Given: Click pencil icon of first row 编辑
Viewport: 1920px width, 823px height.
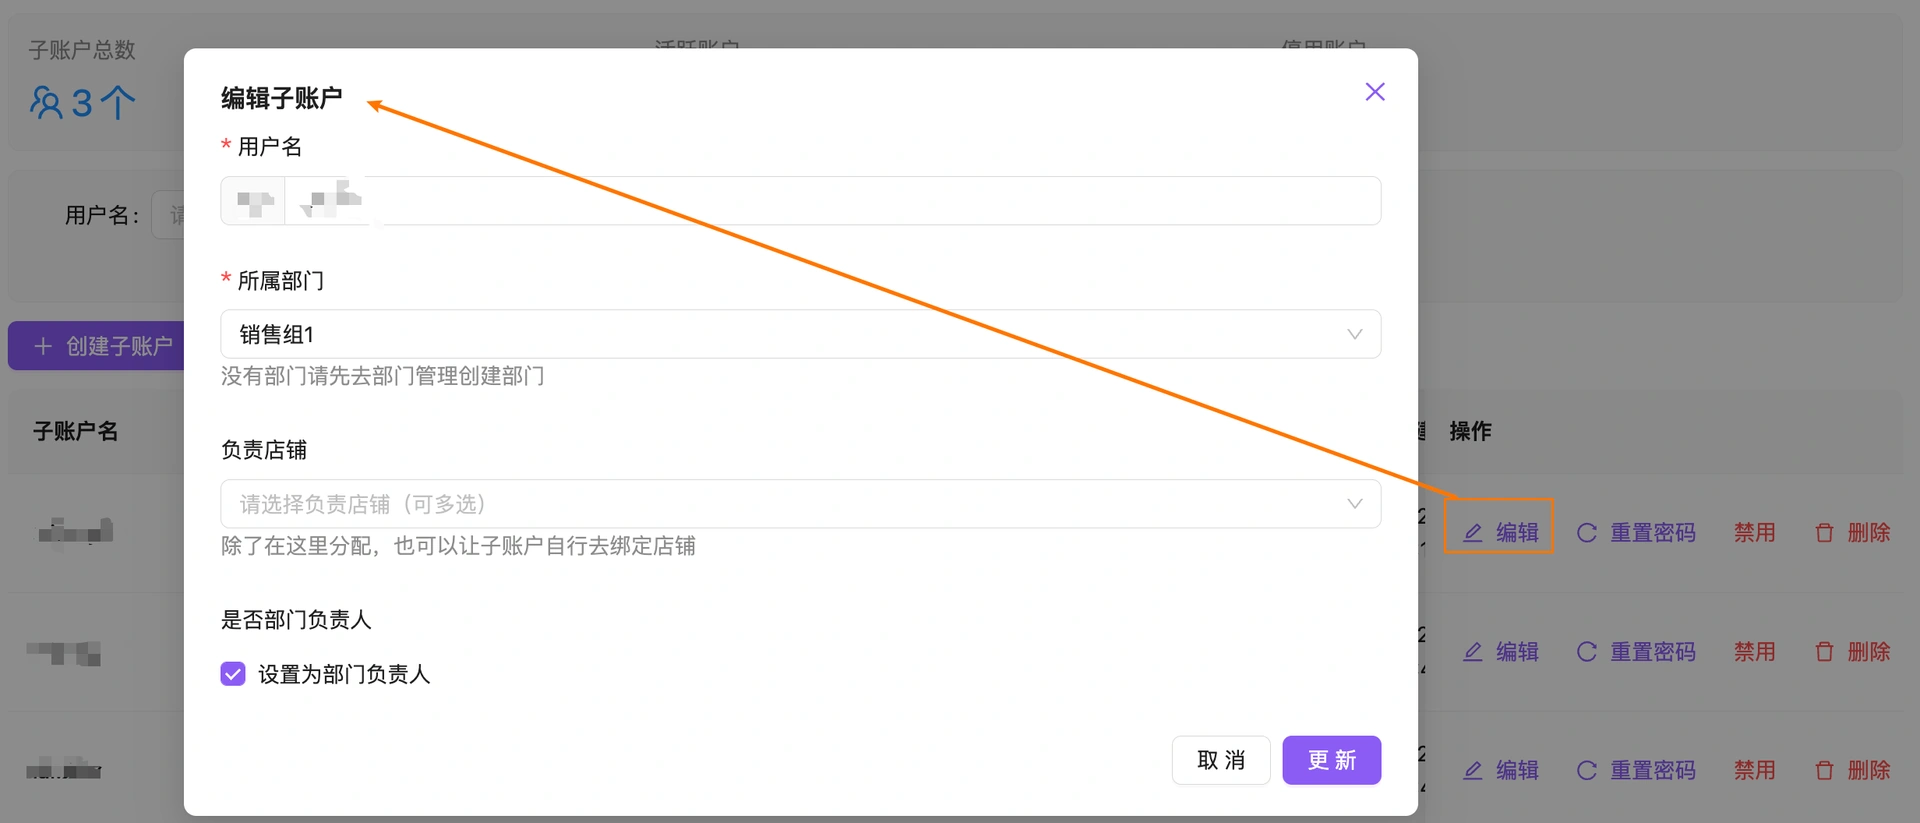Looking at the screenshot, I should 1473,533.
